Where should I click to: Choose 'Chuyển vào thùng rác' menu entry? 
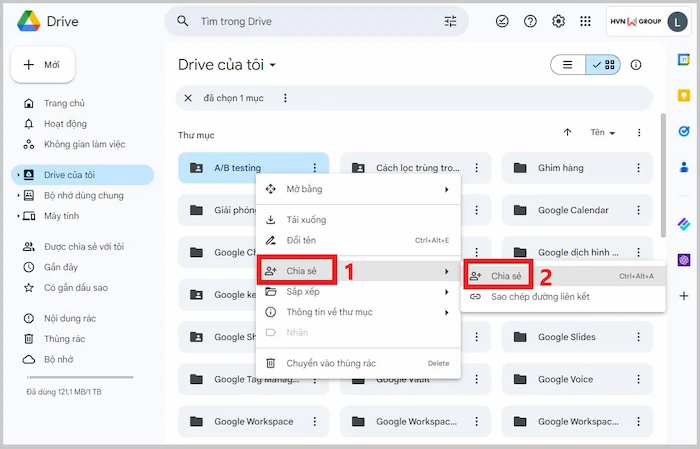[358, 363]
